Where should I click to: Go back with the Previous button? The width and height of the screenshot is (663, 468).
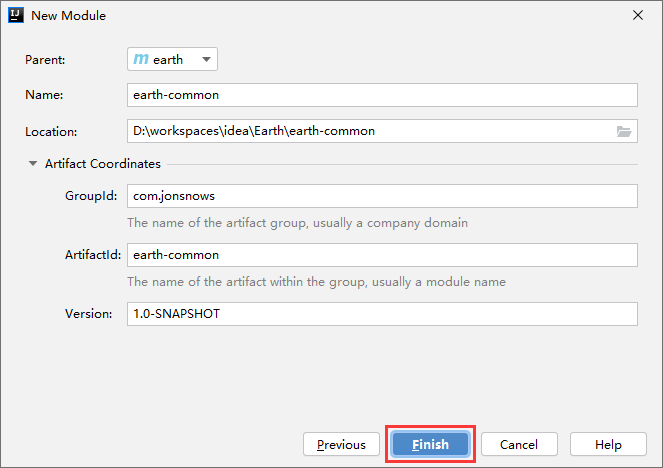pyautogui.click(x=341, y=444)
